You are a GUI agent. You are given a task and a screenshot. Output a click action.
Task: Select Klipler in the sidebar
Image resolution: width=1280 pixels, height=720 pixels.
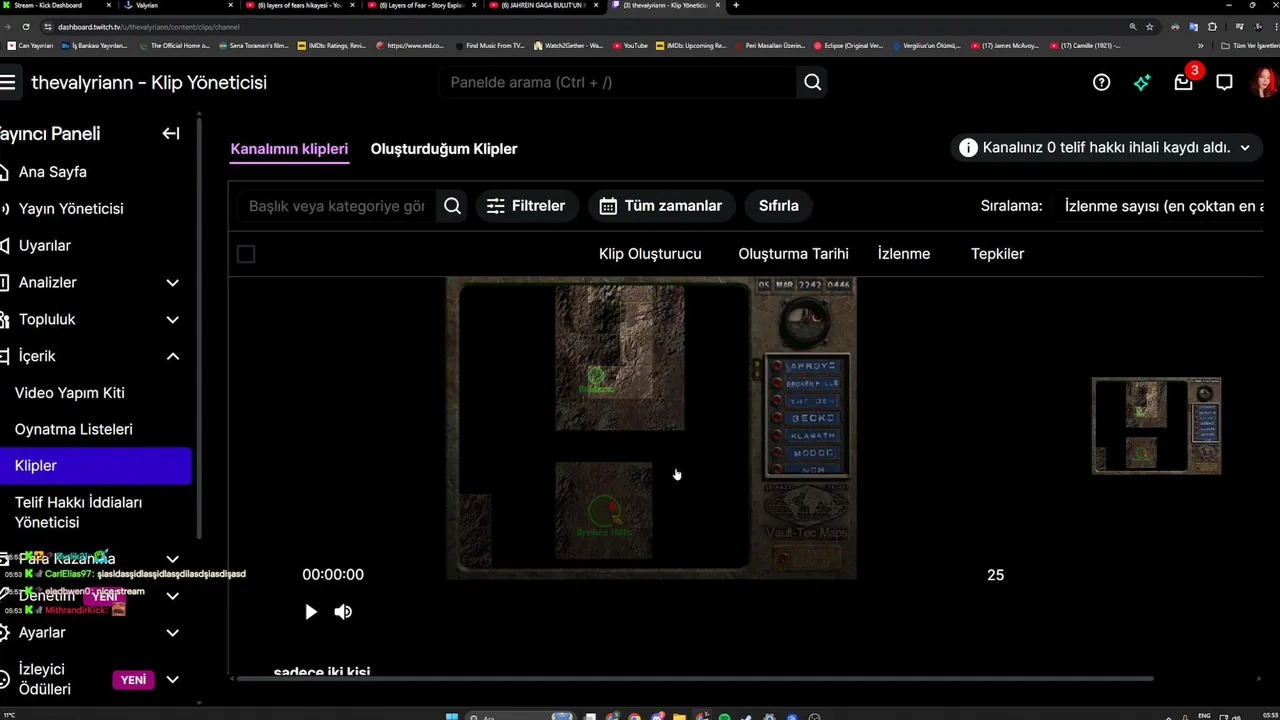(95, 466)
